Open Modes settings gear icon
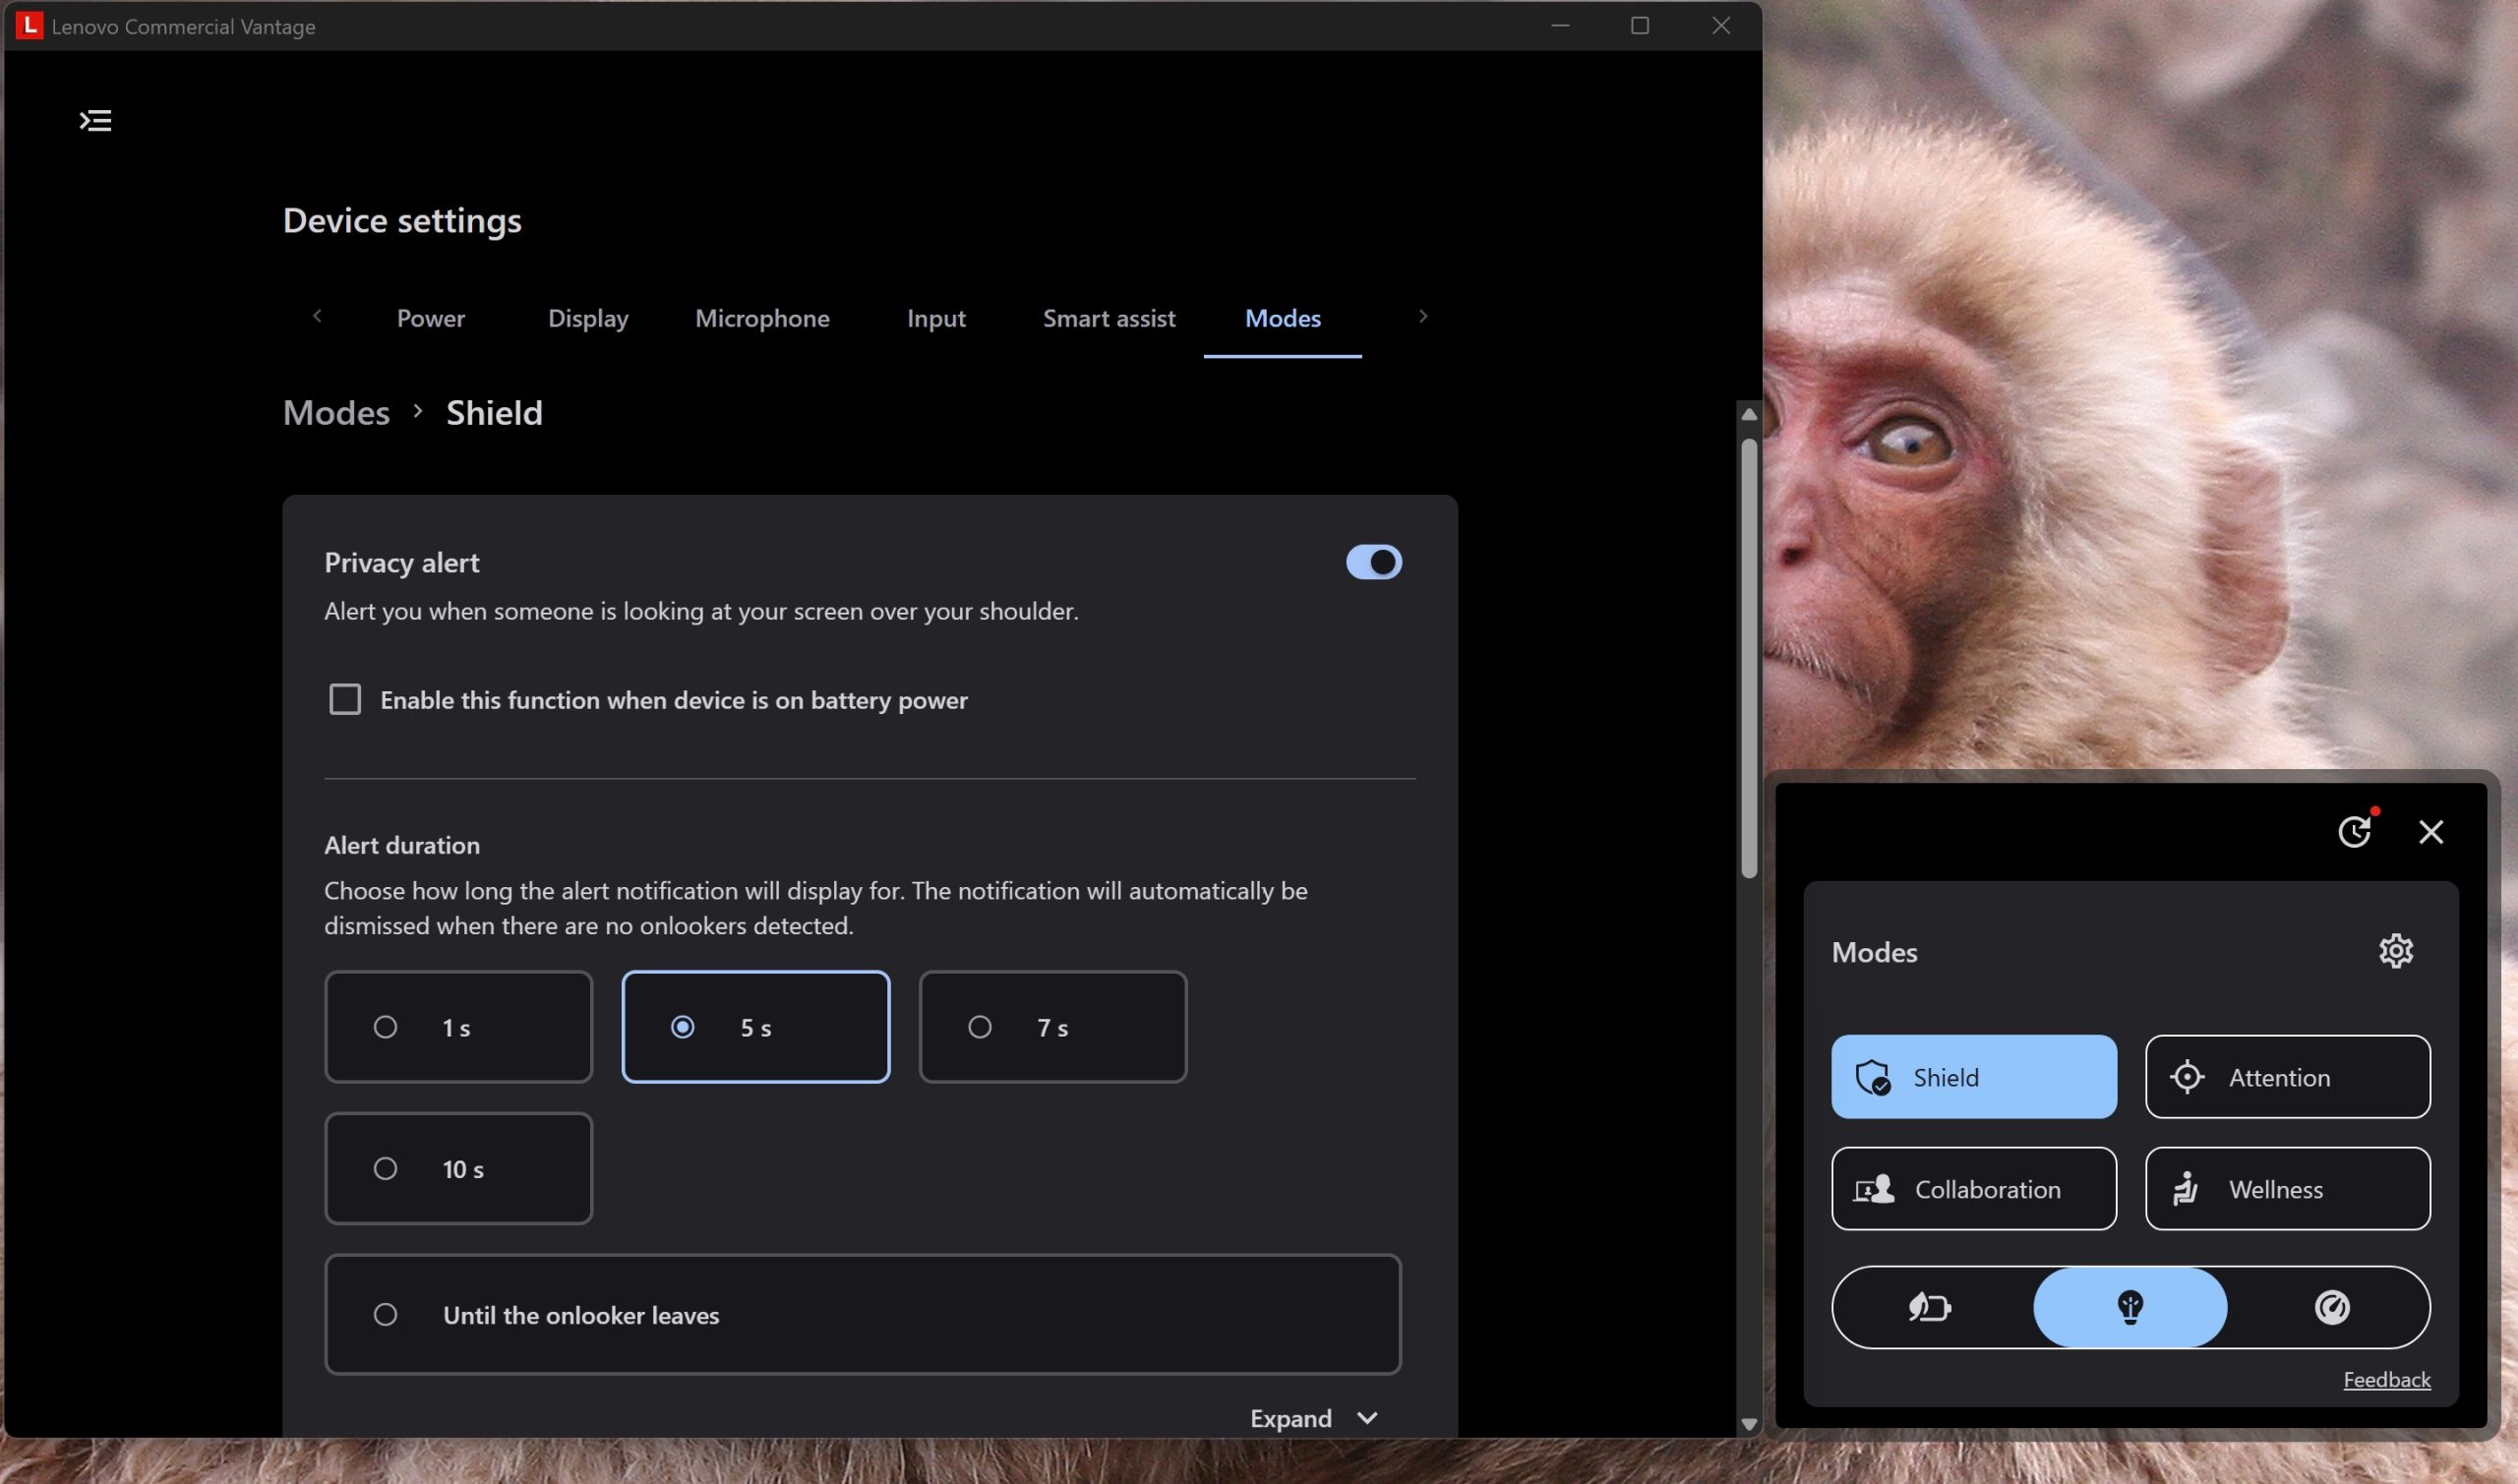Screen dimensions: 2518x1484 tap(2395, 951)
